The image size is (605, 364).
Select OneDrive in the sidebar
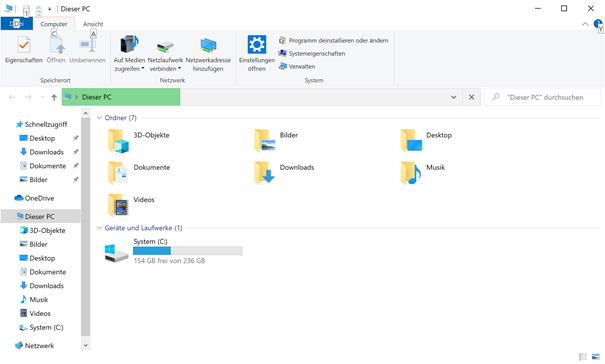[34, 198]
